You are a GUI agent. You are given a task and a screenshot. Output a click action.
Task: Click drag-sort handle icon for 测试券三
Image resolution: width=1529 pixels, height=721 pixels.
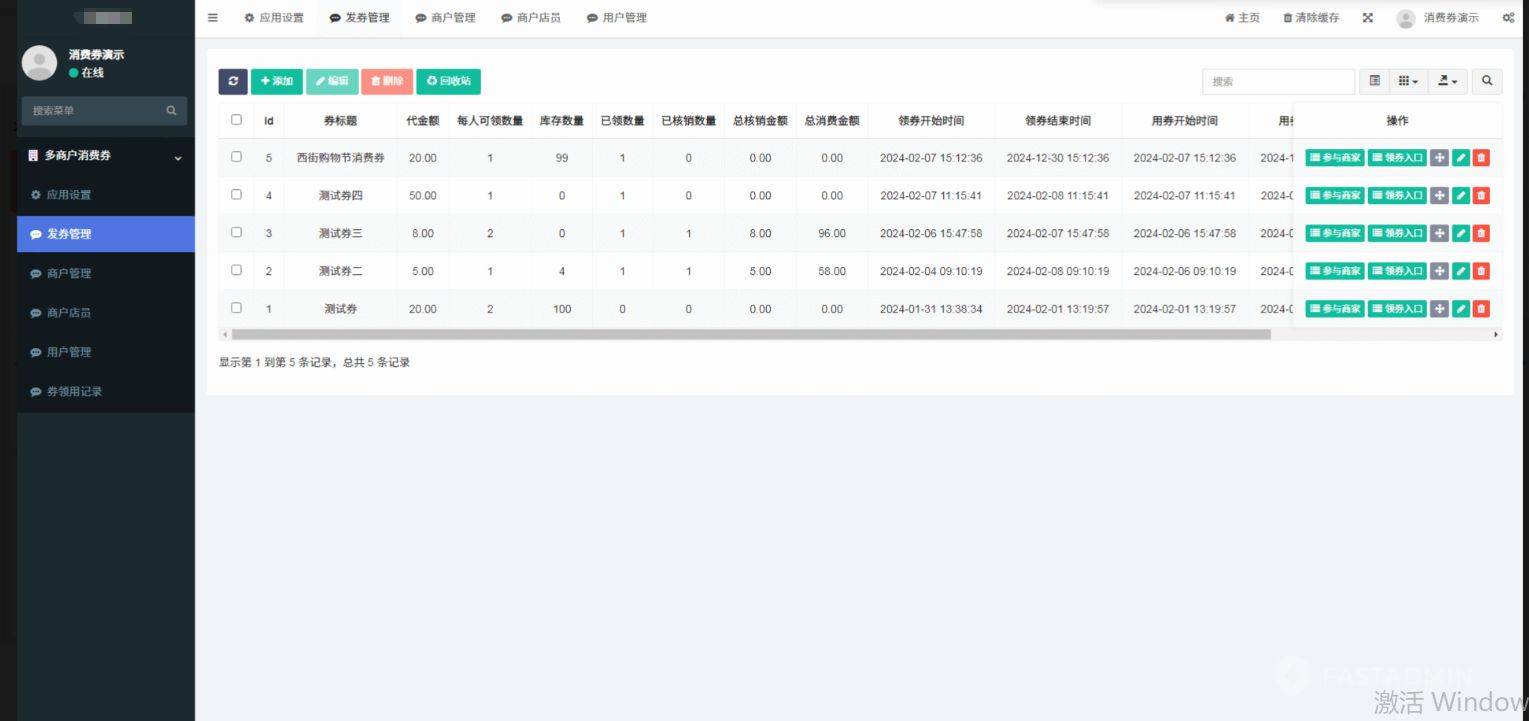pos(1439,233)
